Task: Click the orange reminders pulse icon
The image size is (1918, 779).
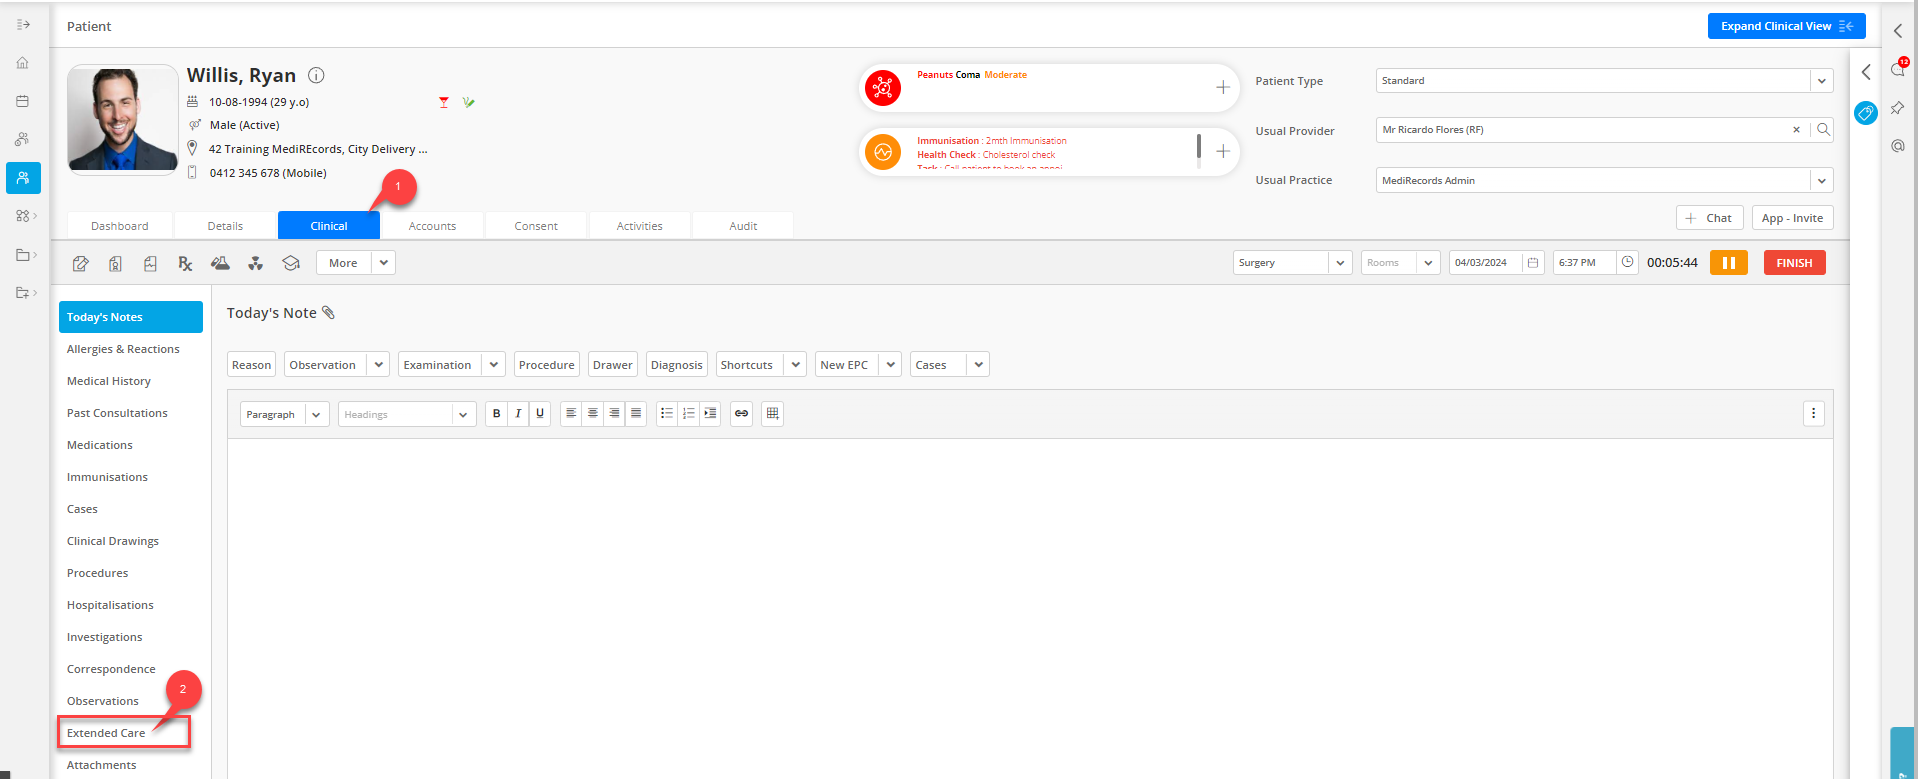Action: 883,152
